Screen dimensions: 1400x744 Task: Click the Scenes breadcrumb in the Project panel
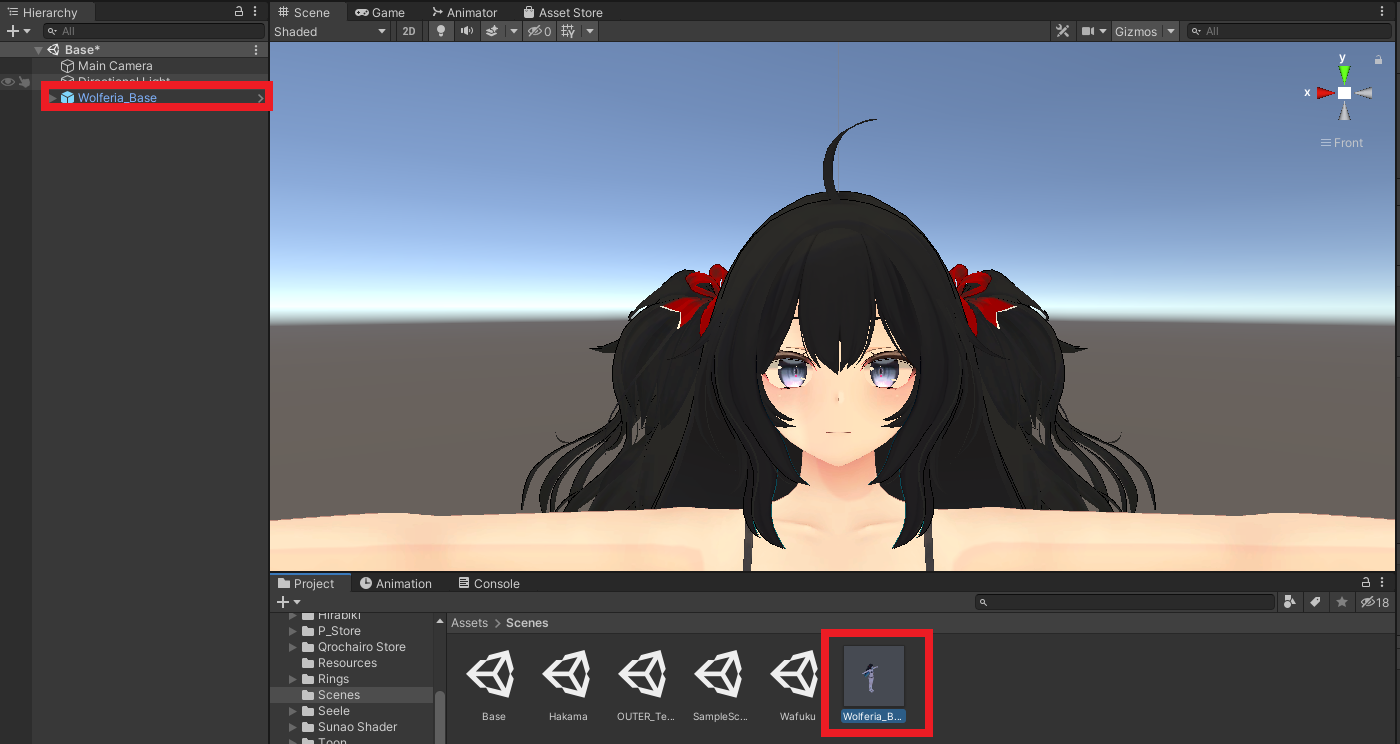pyautogui.click(x=527, y=622)
